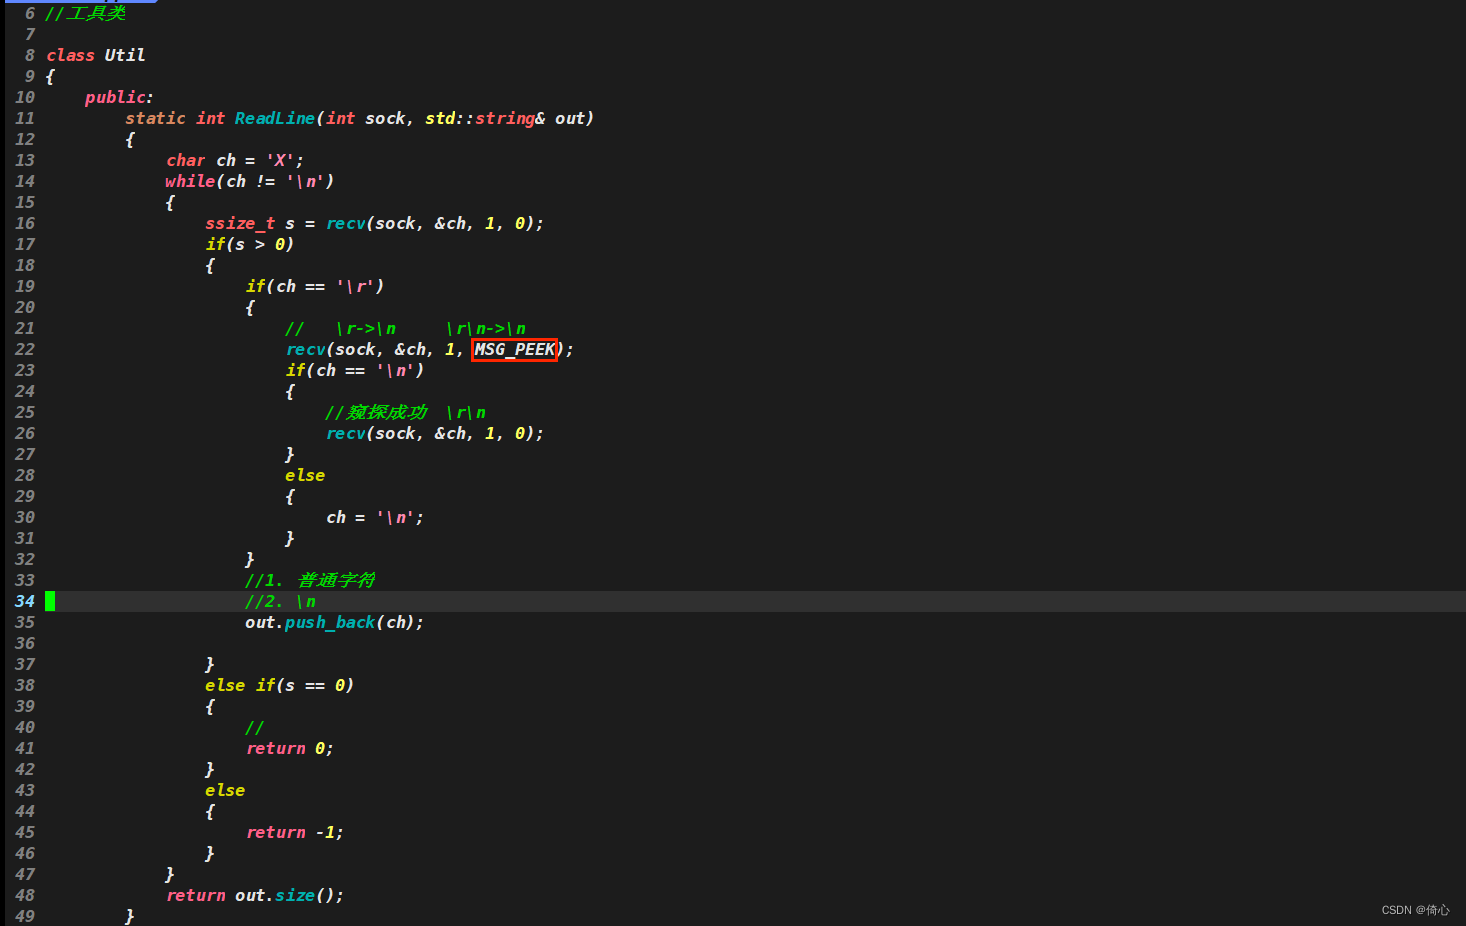
Task: Click the 'else' keyword on line 28
Action: coord(305,475)
